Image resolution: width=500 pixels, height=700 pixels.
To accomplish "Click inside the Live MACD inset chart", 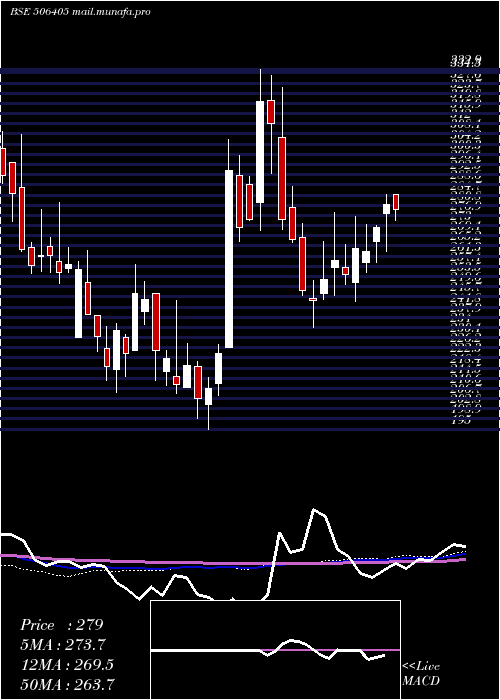I will coord(275,650).
